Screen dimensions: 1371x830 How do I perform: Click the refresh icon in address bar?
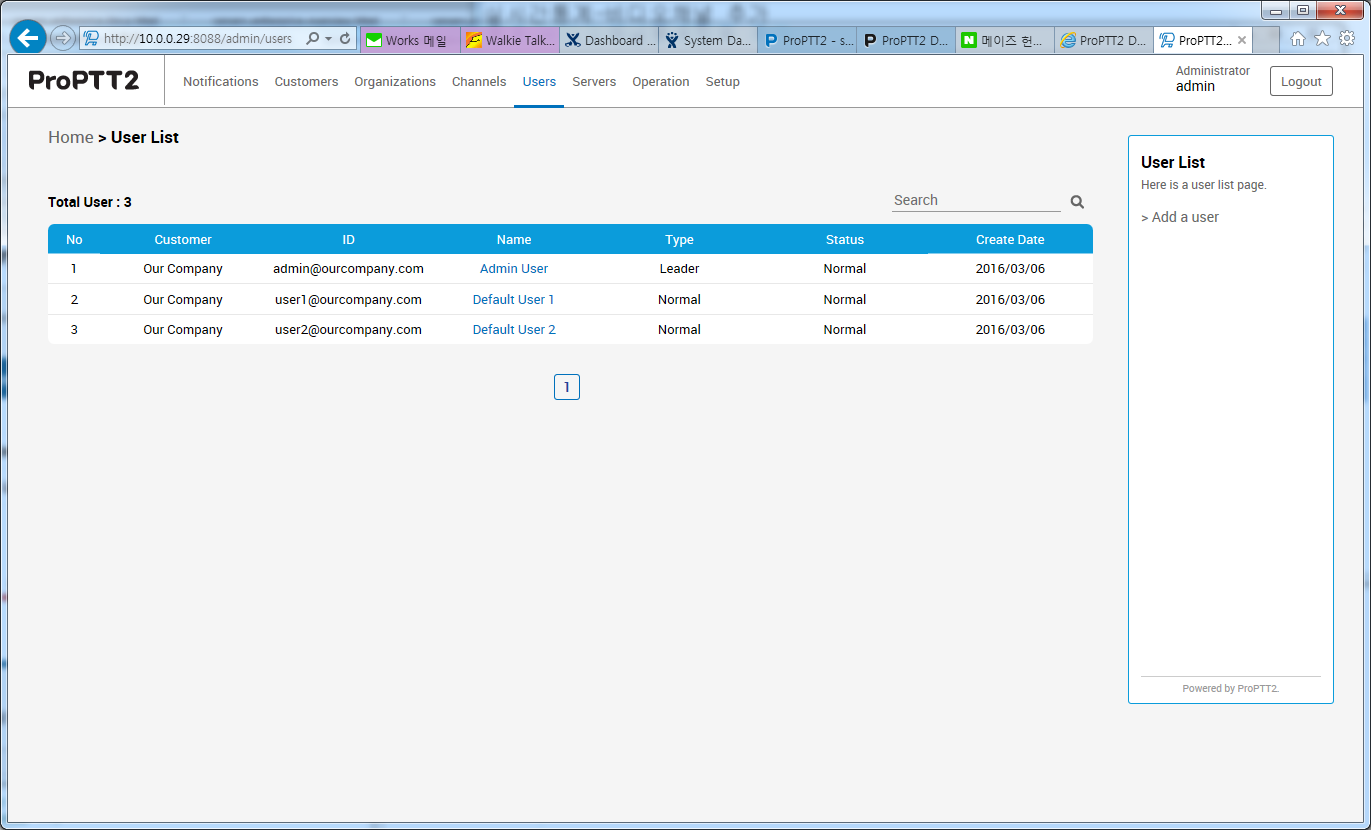click(x=345, y=39)
